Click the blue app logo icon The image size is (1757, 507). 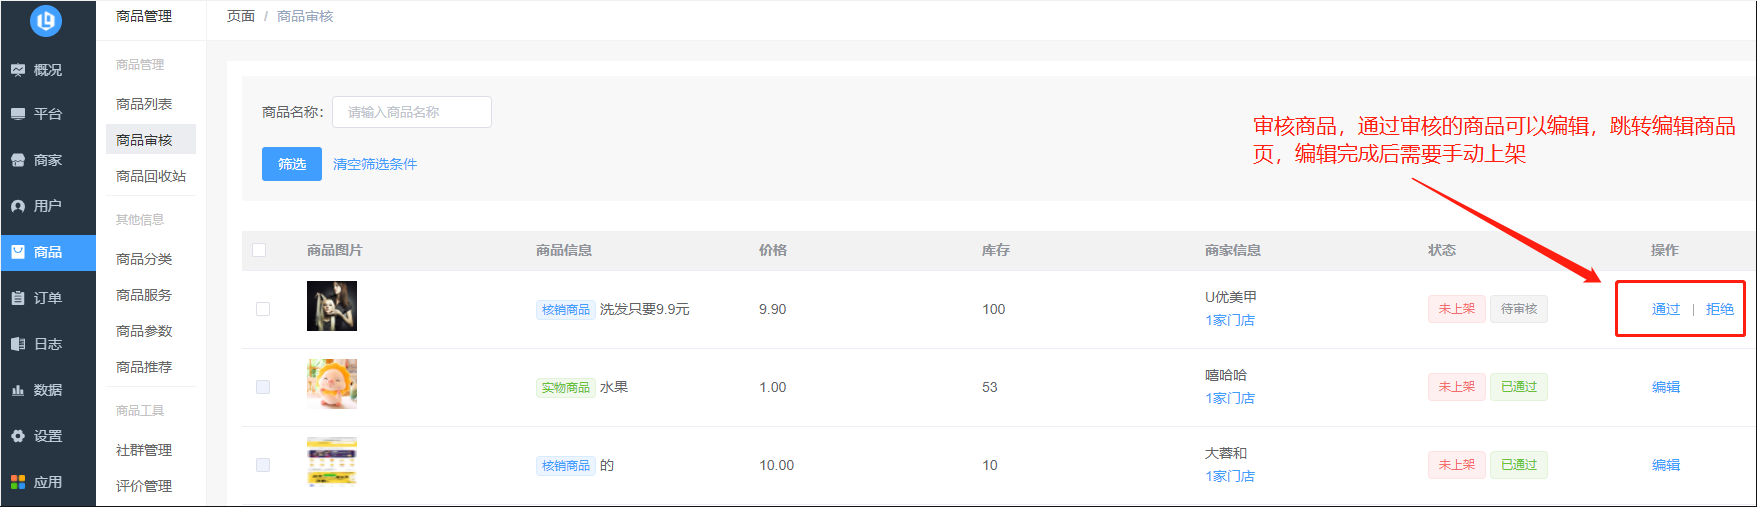[x=46, y=20]
